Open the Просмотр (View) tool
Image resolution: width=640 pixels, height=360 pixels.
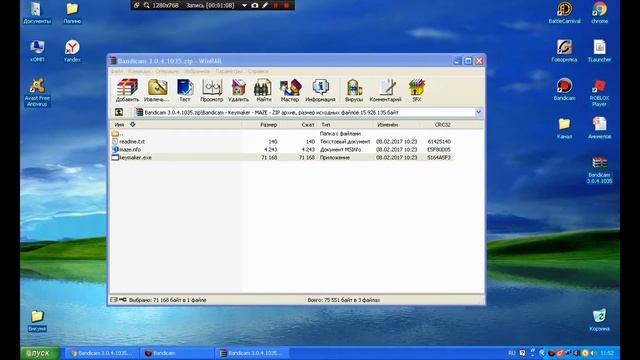tap(211, 90)
